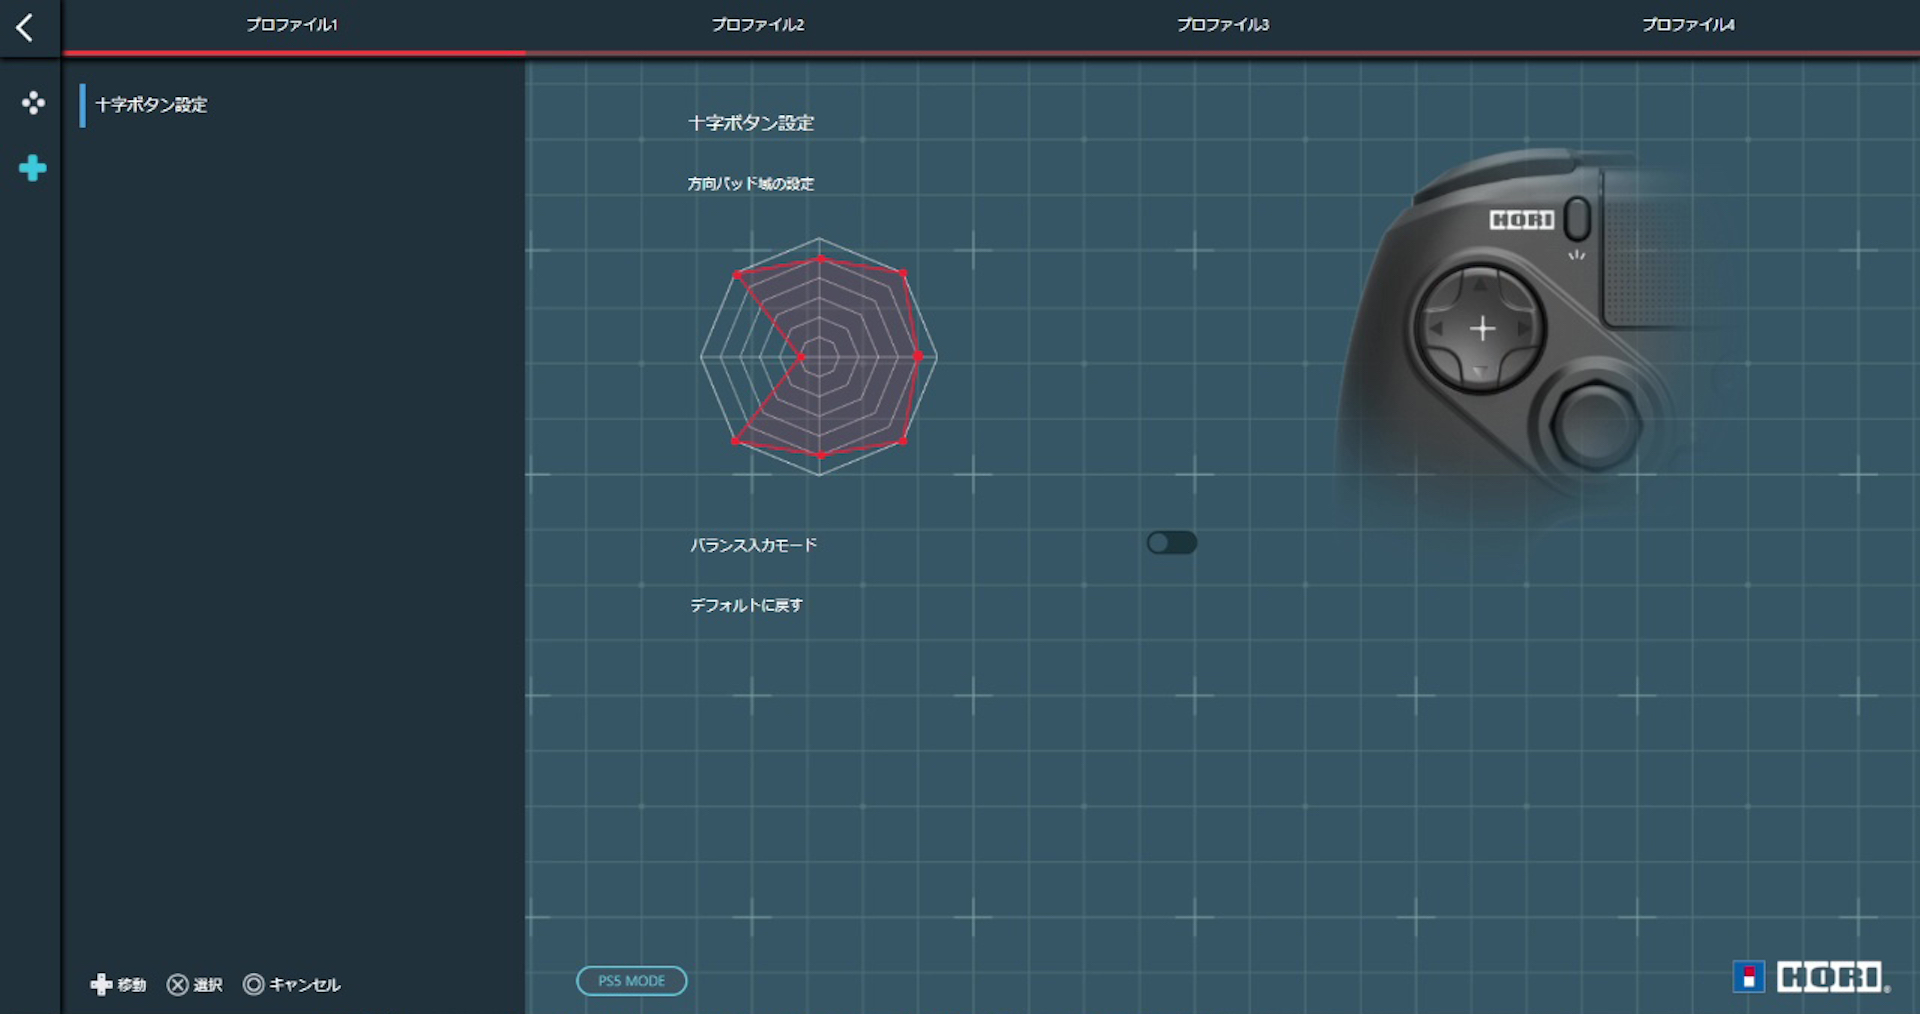The image size is (1920, 1014).
Task: Click the back arrow icon
Action: point(25,27)
